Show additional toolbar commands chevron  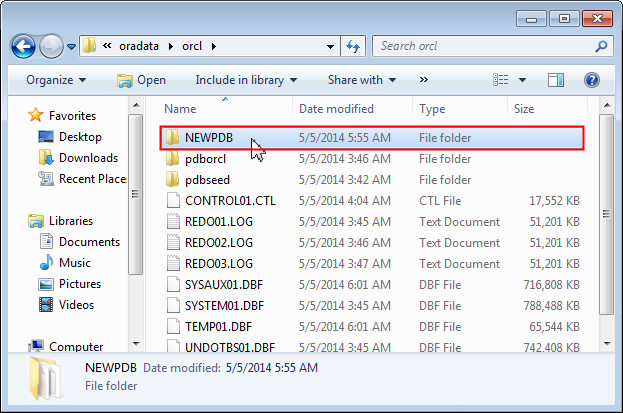click(x=424, y=80)
